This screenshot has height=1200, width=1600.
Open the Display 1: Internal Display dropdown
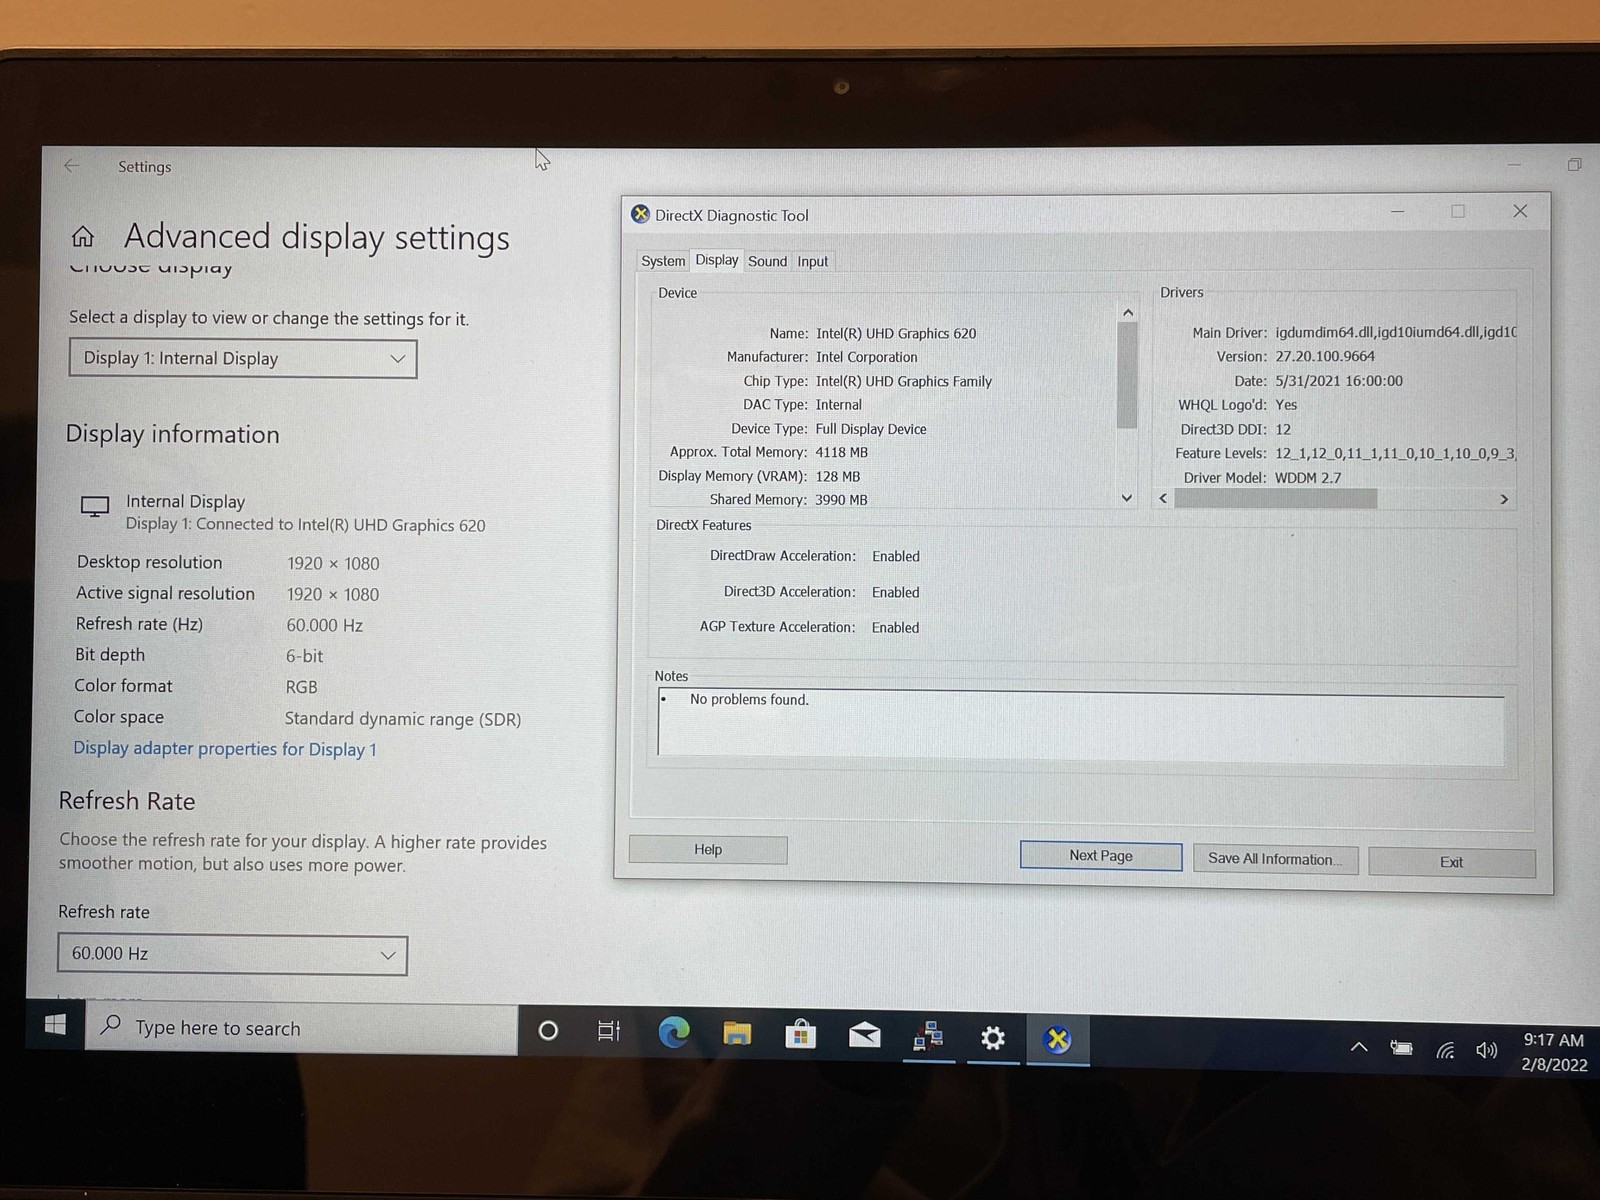(x=243, y=358)
